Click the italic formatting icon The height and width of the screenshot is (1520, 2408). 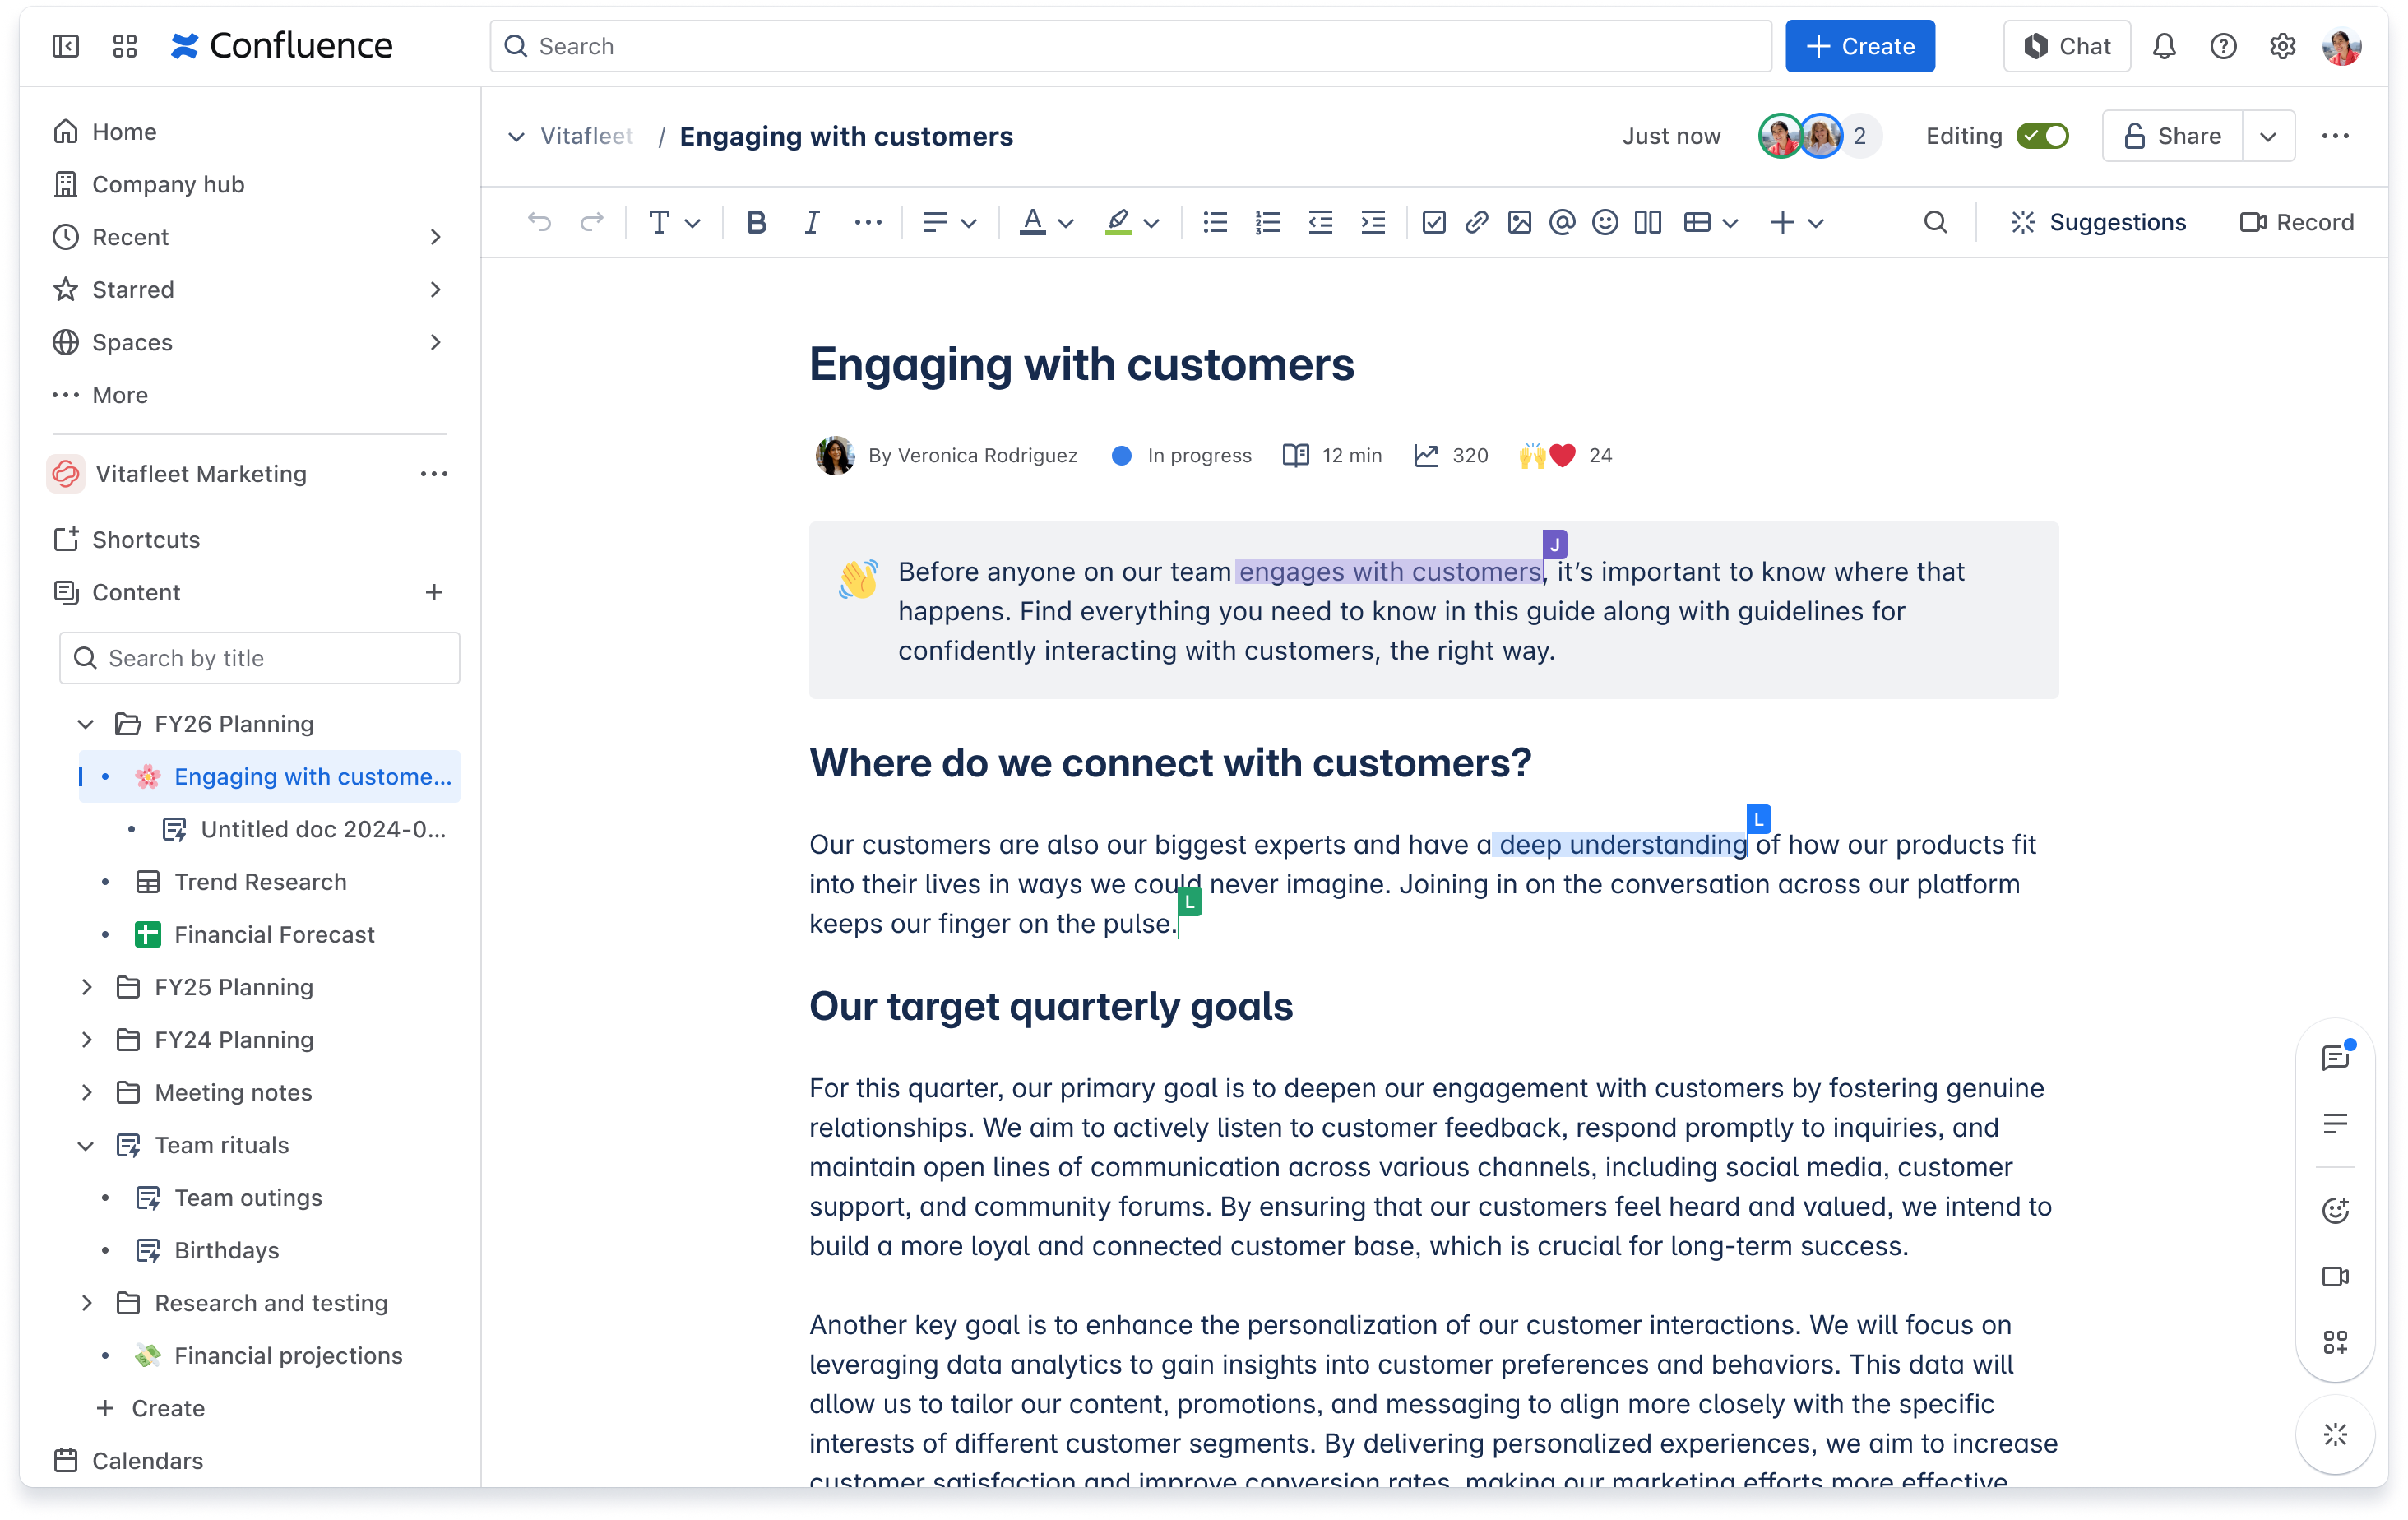[x=810, y=222]
